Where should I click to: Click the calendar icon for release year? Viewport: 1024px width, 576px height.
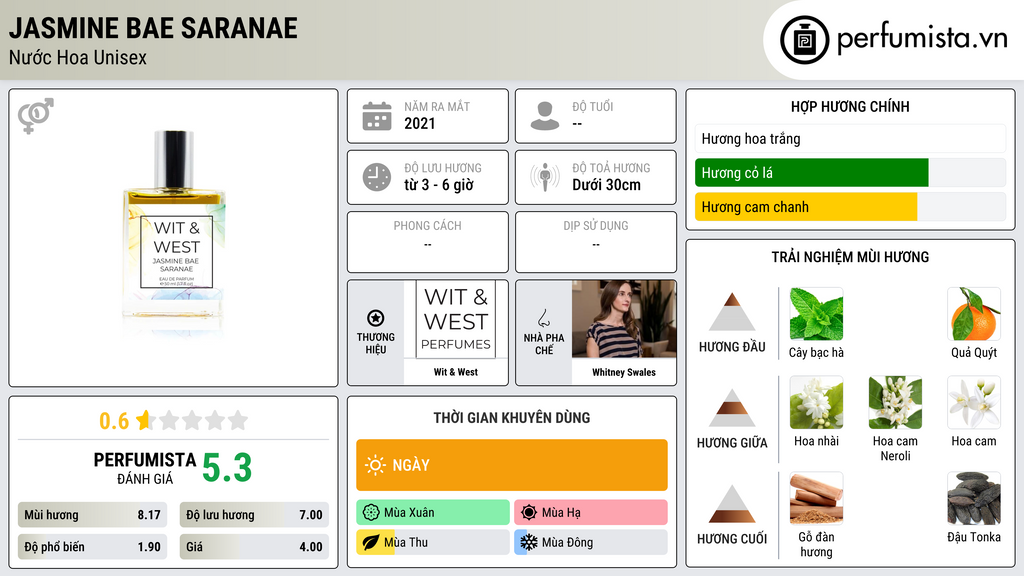click(377, 116)
